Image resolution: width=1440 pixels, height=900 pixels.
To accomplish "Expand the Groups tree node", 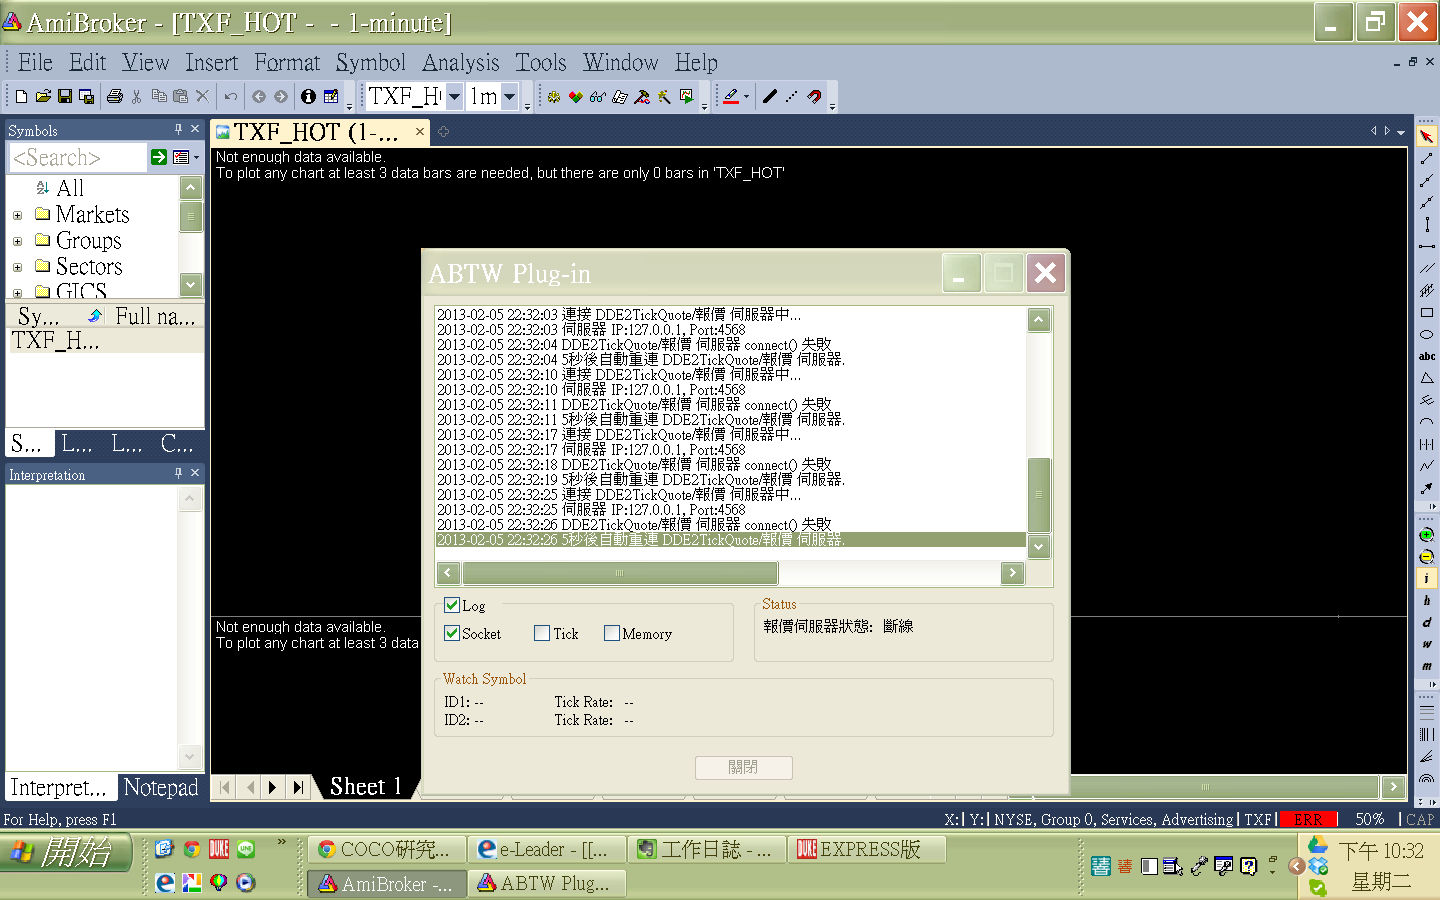I will click(x=17, y=241).
